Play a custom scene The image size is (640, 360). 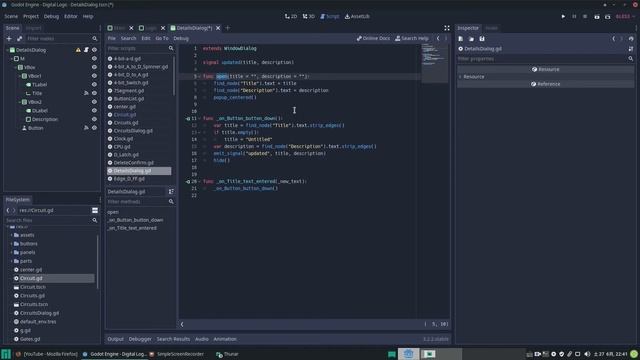click(607, 16)
